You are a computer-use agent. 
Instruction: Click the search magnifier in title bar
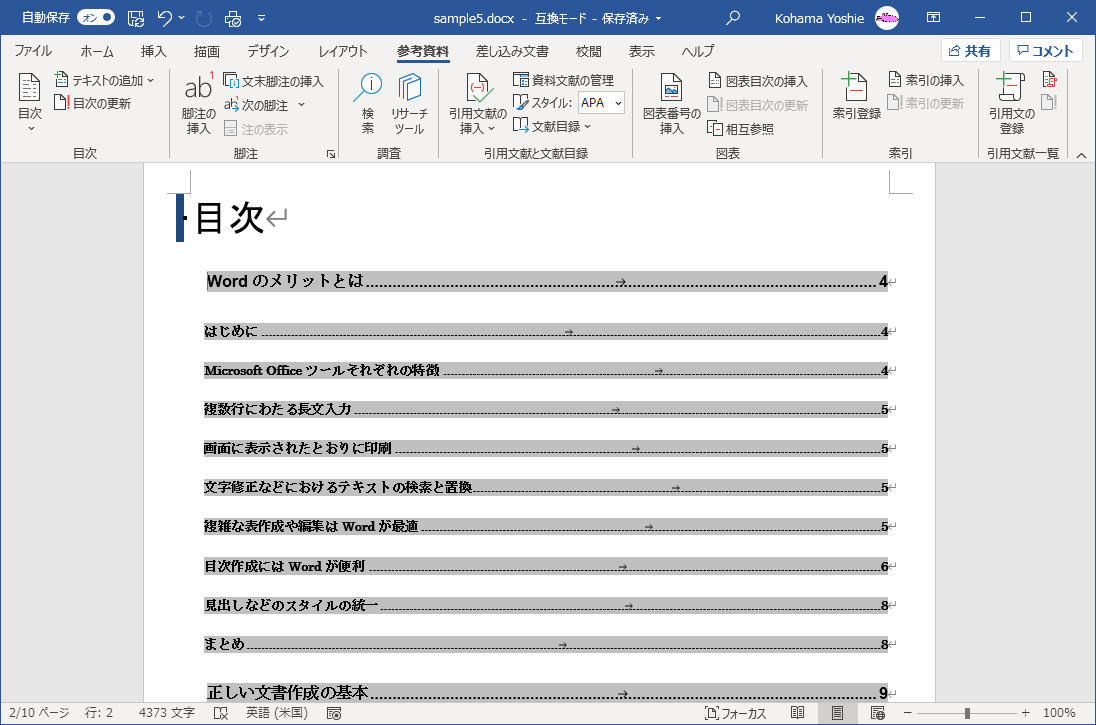733,18
